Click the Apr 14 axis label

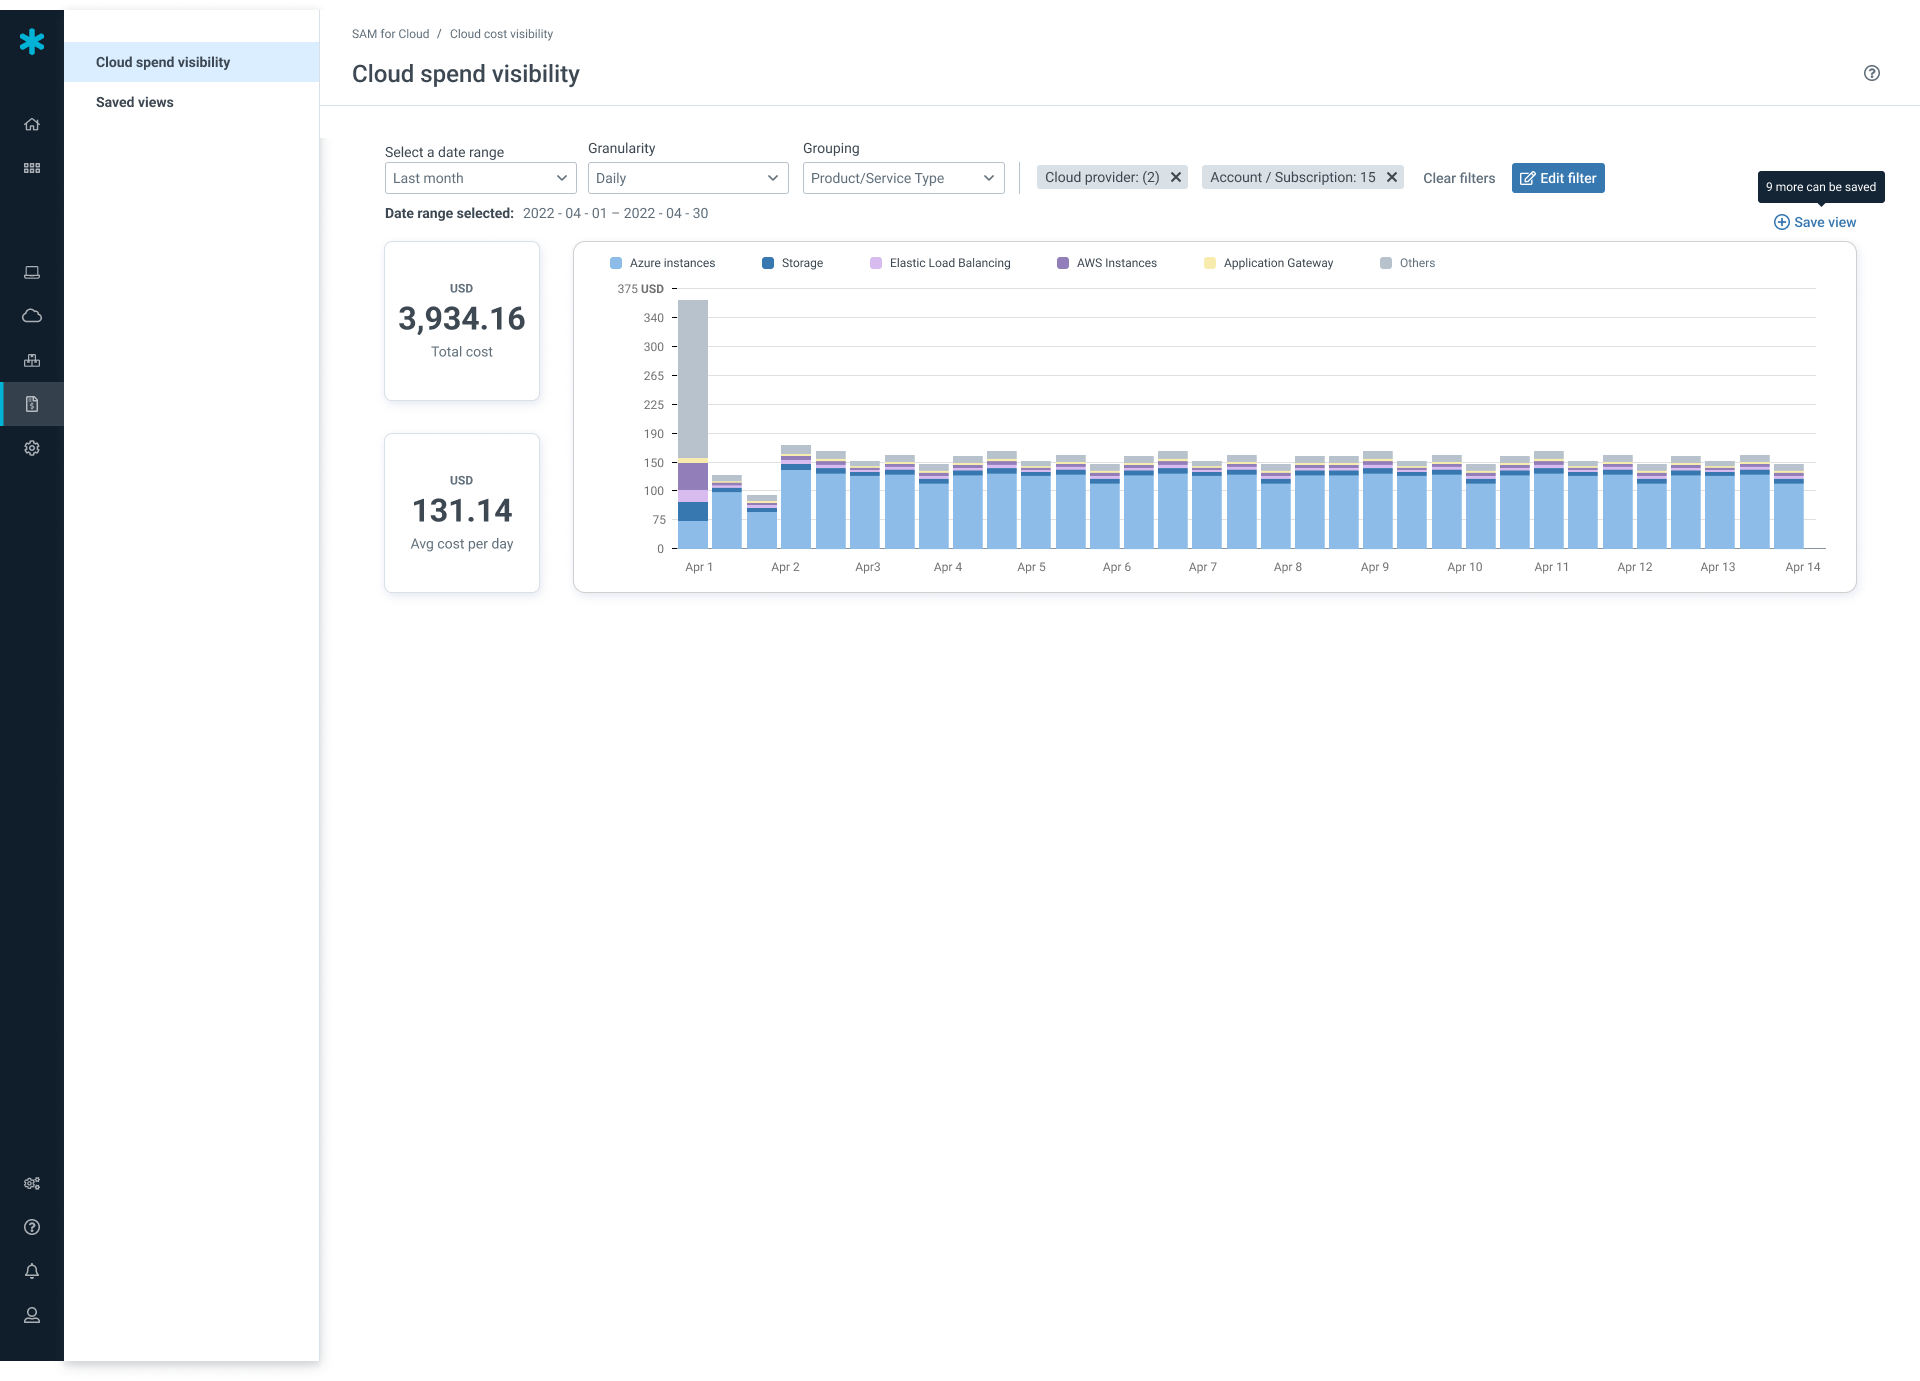(1803, 567)
